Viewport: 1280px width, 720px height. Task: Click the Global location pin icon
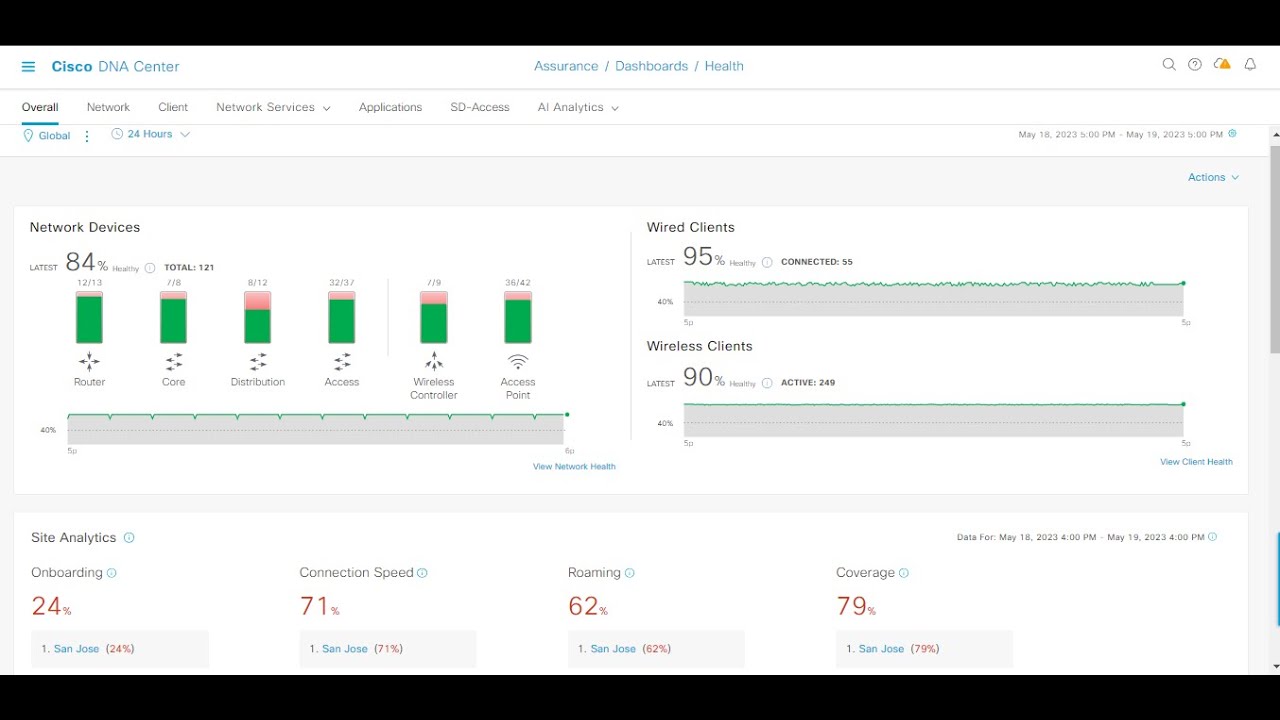point(28,135)
